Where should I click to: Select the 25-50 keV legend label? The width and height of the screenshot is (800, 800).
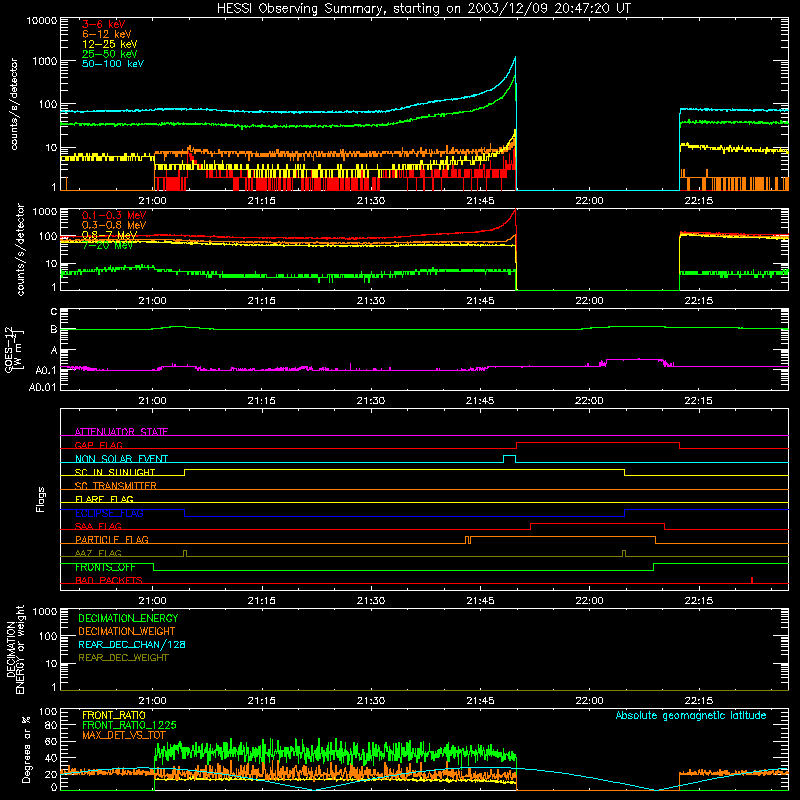point(109,54)
